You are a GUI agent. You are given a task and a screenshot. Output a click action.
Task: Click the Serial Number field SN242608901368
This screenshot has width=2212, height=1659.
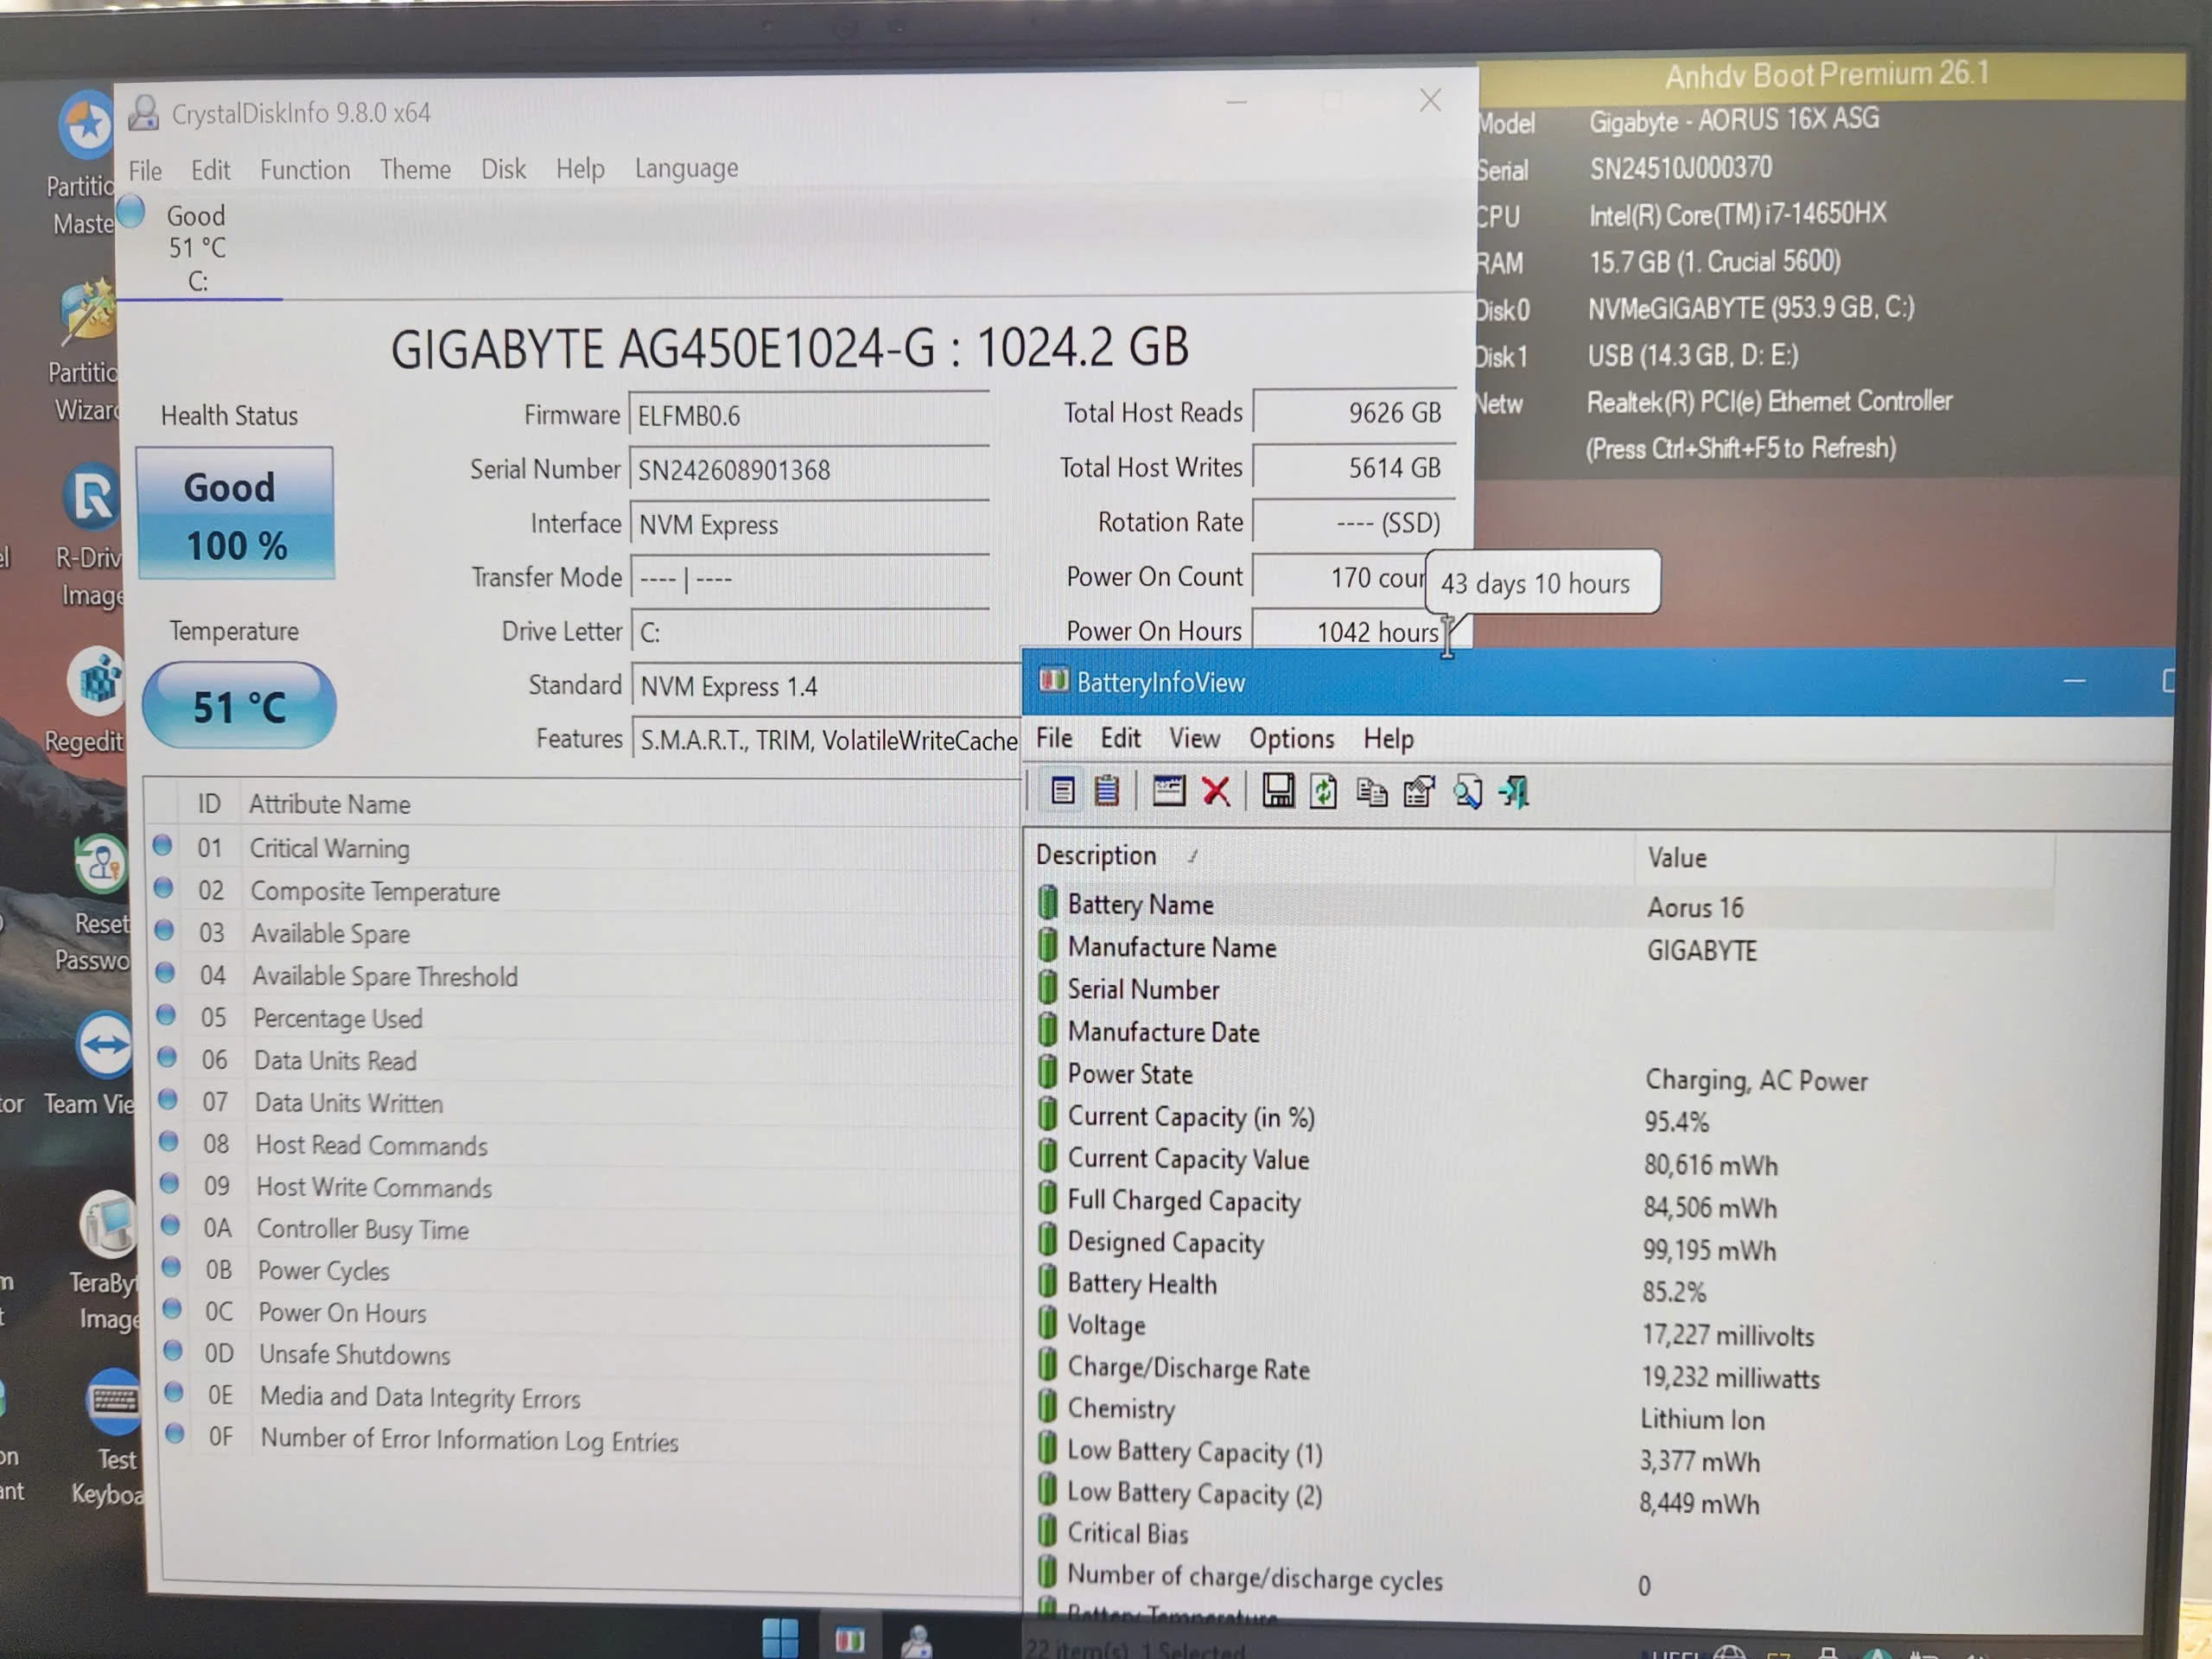coord(808,470)
